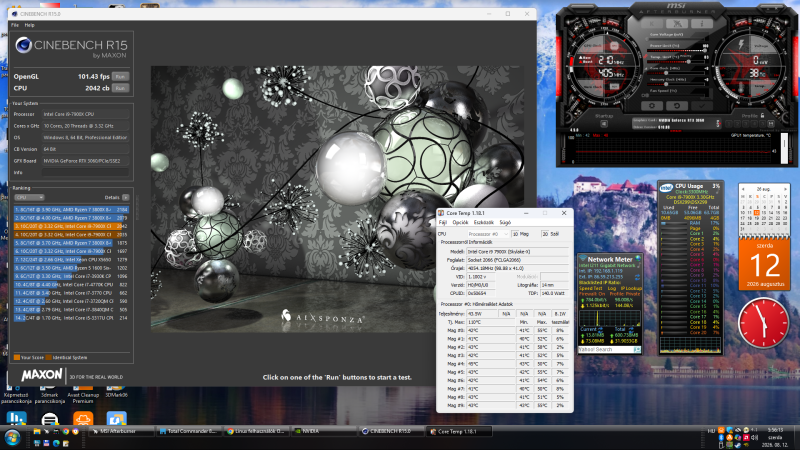The width and height of the screenshot is (800, 450).
Task: Open the Windows Start orb
Action: click(x=12, y=437)
